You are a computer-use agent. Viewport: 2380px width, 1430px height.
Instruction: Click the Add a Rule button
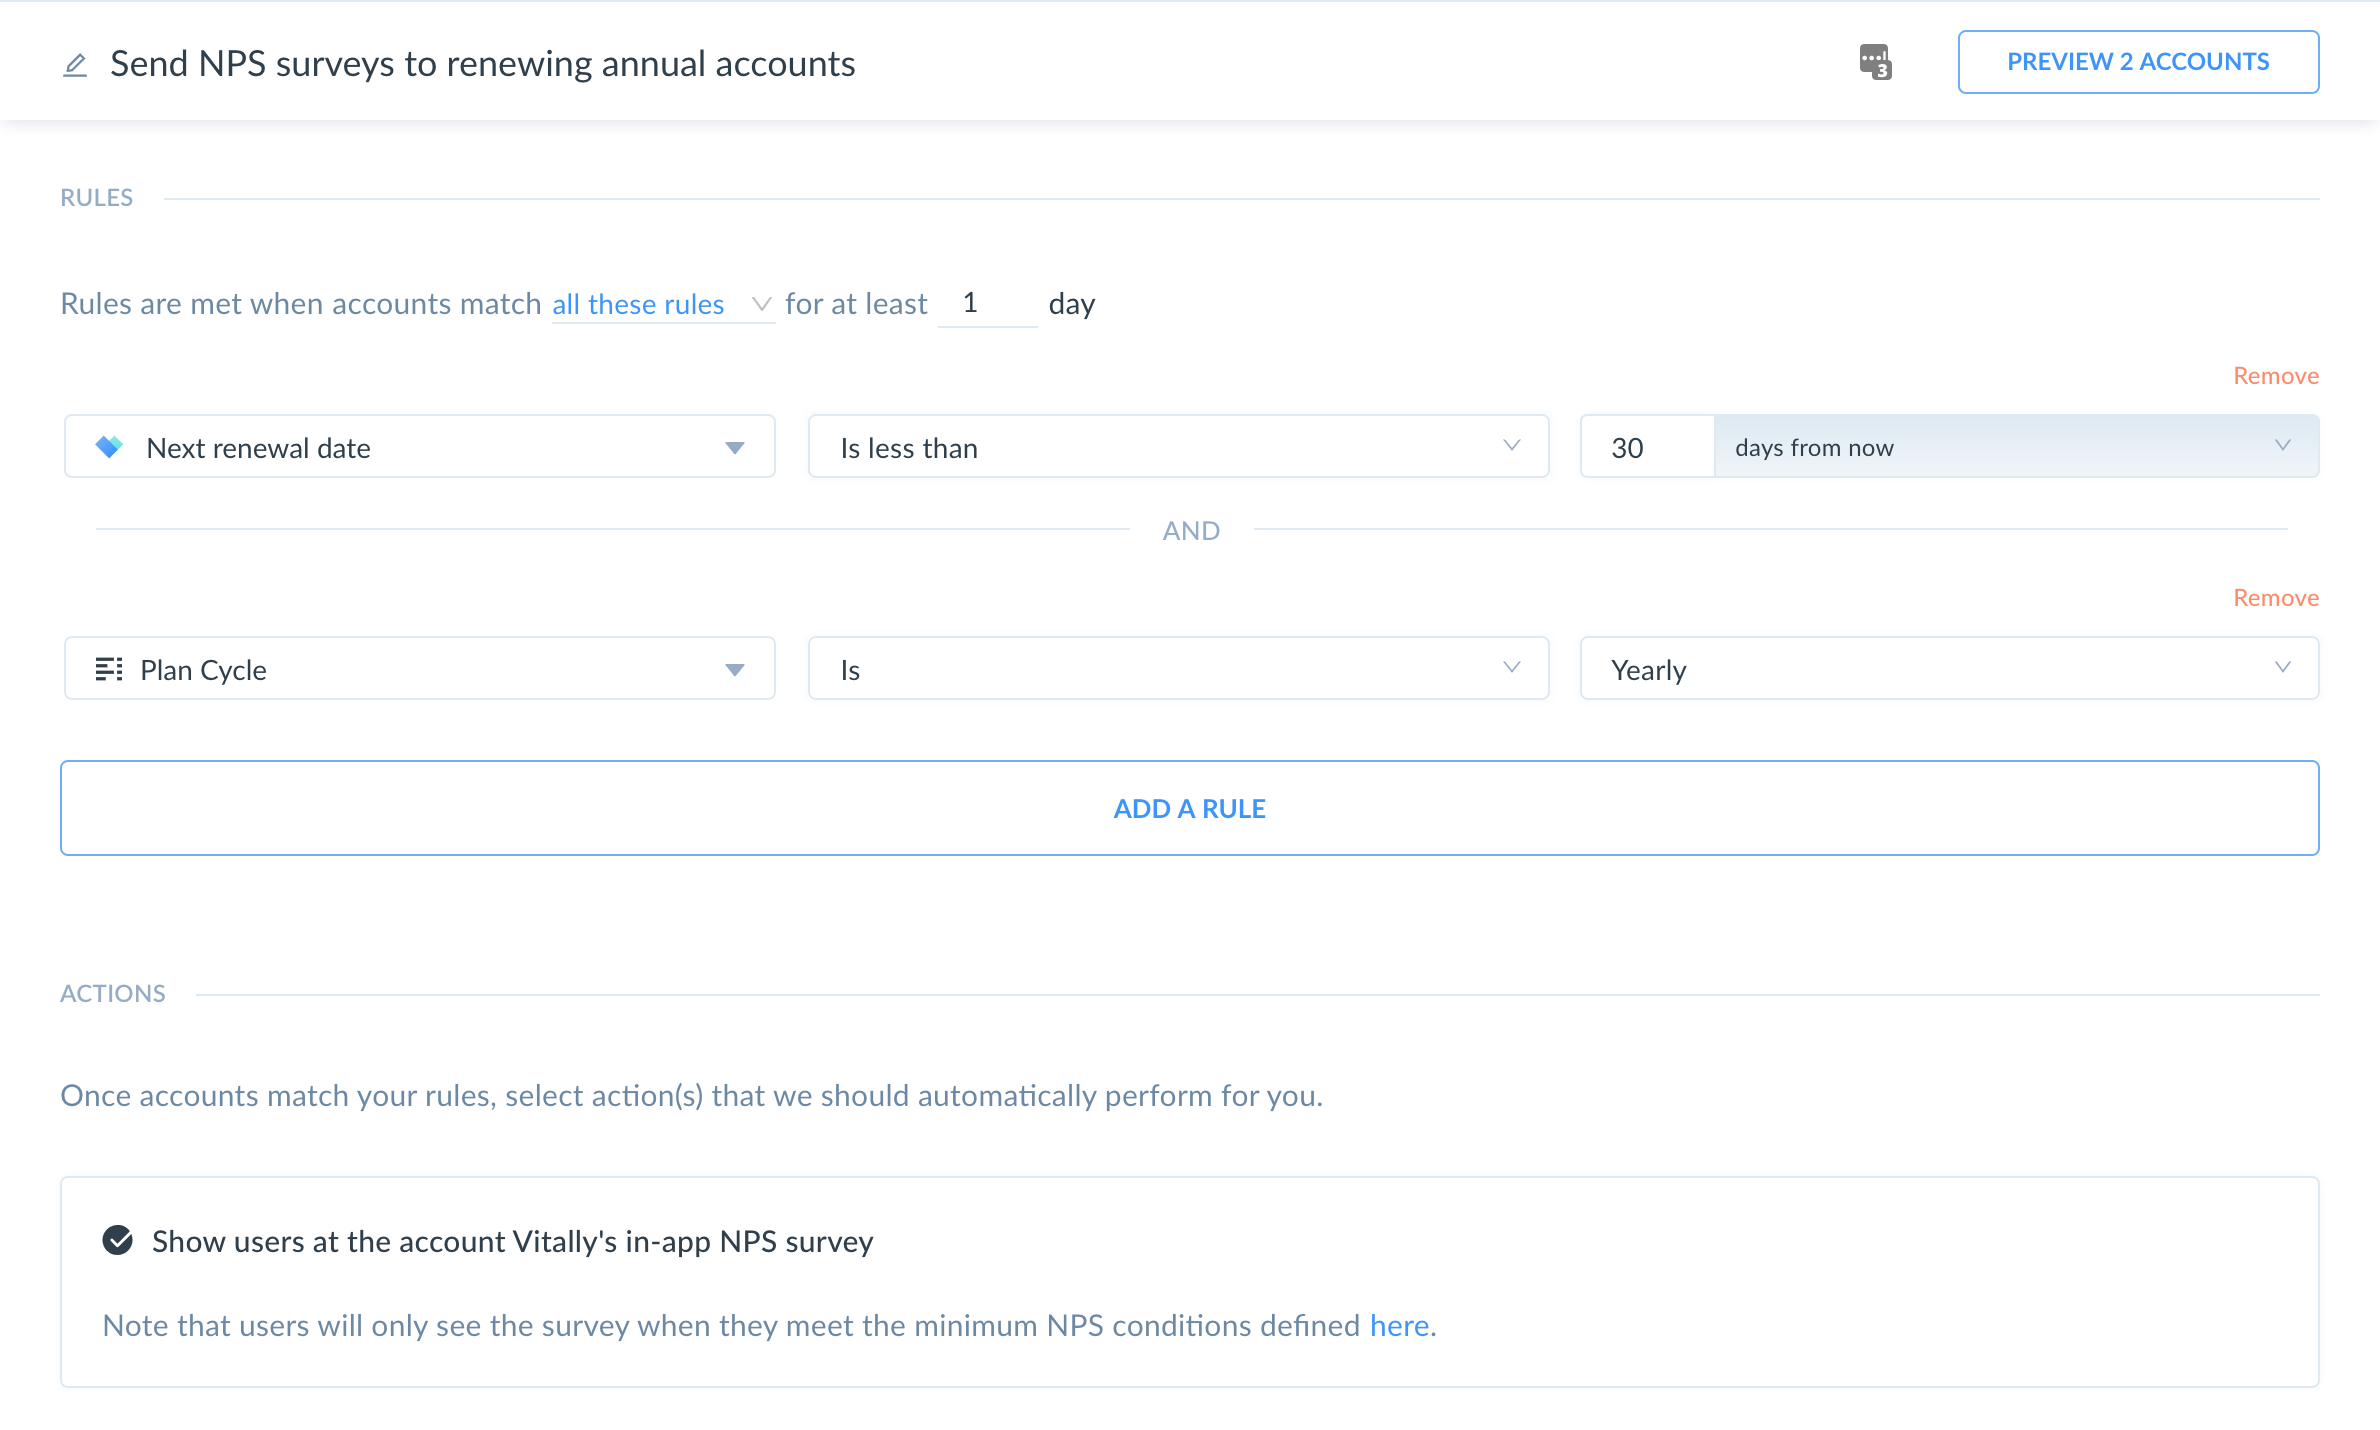click(x=1189, y=808)
